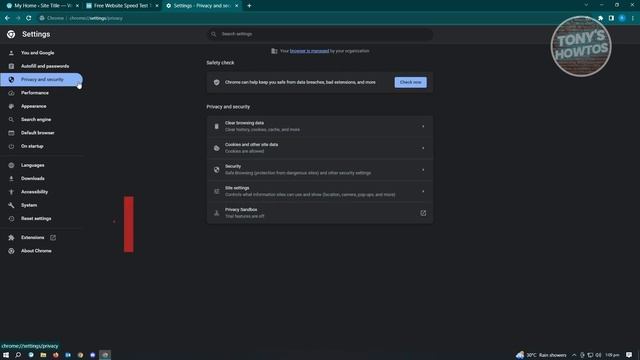Open the System settings page
Screen dimensions: 640x360
[29, 205]
